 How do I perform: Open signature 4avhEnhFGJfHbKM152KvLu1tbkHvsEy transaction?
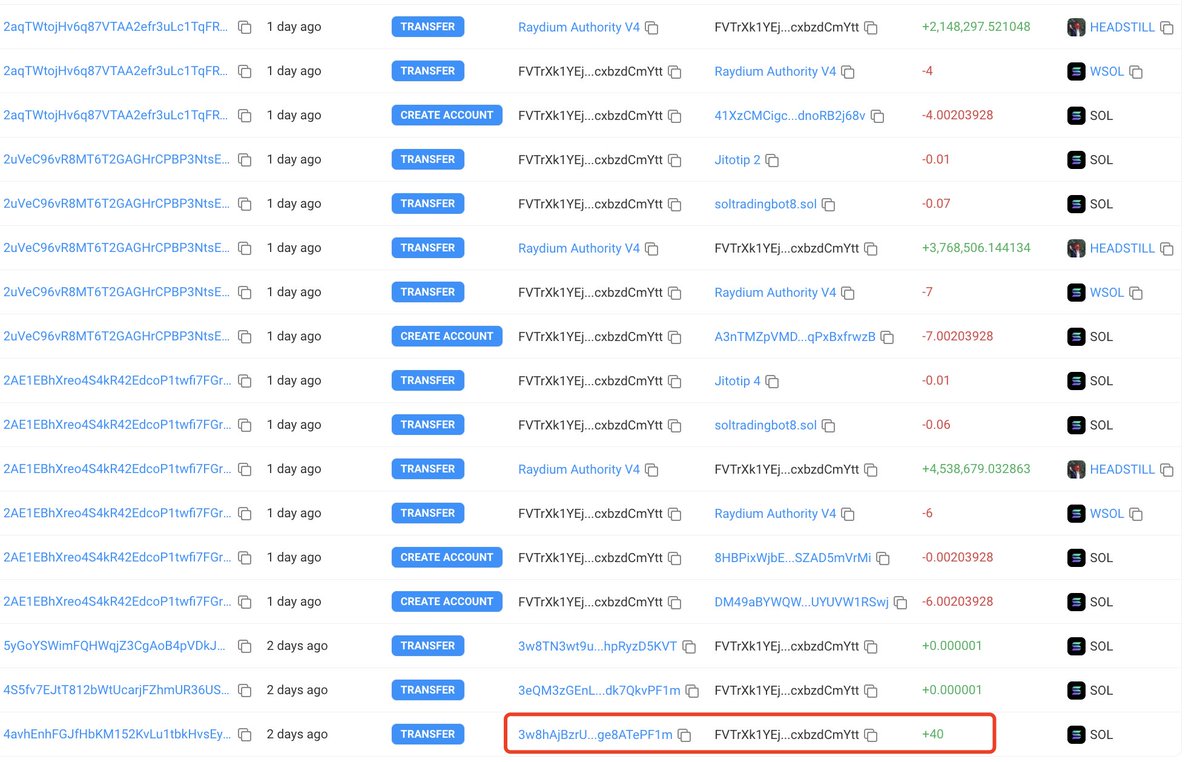[116, 734]
